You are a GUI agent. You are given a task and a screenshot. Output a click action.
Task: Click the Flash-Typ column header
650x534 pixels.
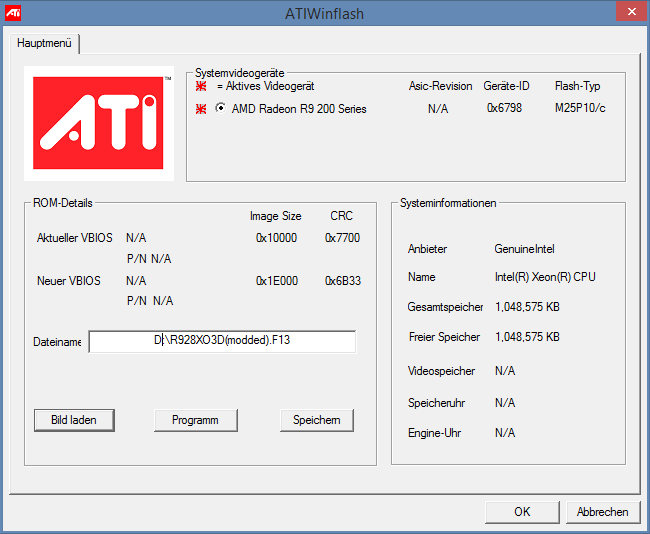[x=577, y=86]
